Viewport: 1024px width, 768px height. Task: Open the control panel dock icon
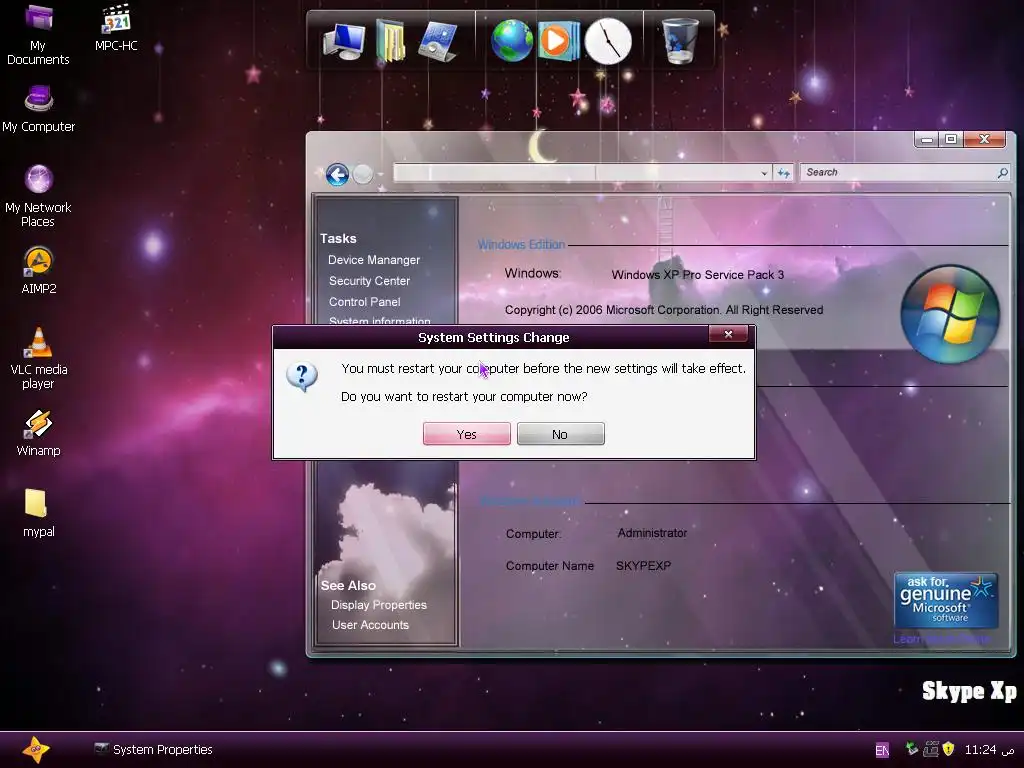[x=438, y=40]
